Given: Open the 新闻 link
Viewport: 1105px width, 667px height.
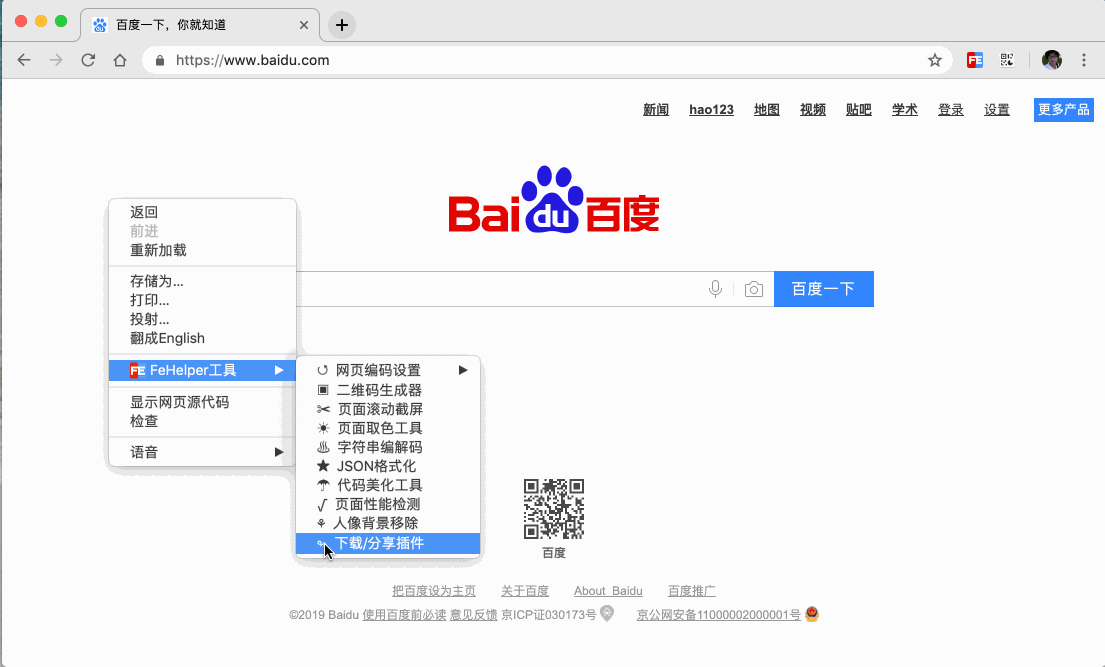Looking at the screenshot, I should (655, 110).
